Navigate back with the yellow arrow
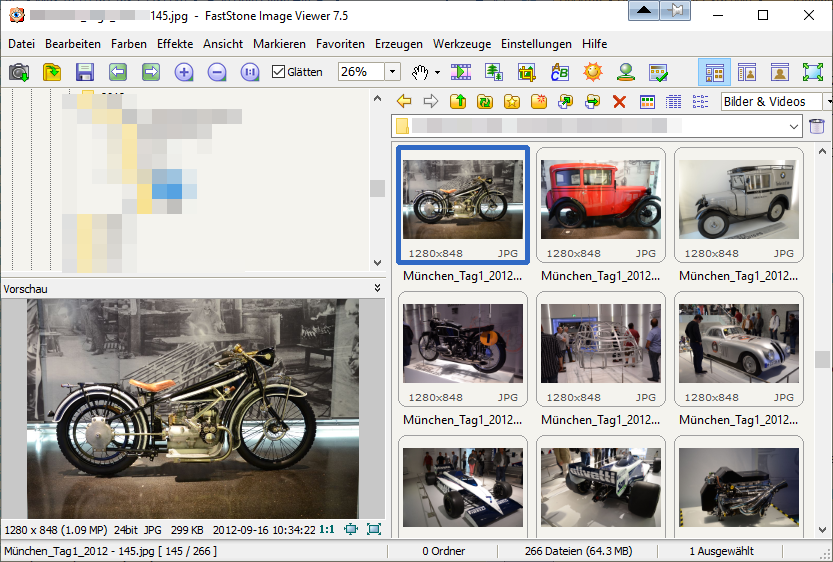This screenshot has width=833, height=562. click(404, 101)
